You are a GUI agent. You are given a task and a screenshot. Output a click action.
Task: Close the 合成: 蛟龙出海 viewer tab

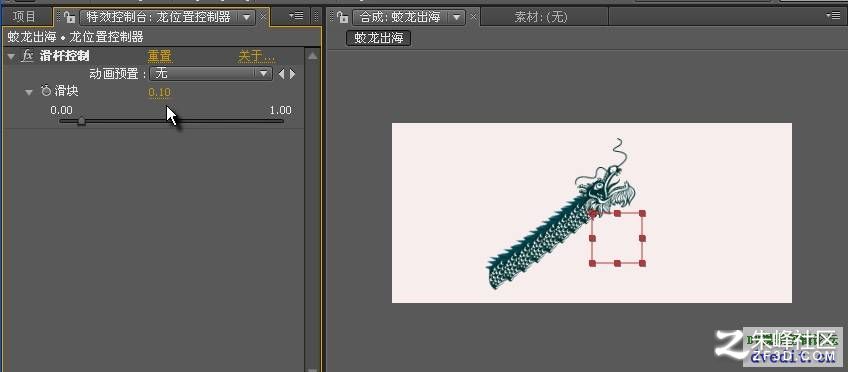click(473, 17)
